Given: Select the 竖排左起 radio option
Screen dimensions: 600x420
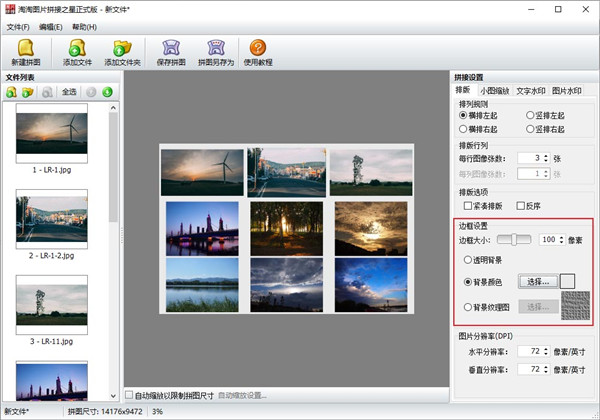Looking at the screenshot, I should 530,116.
